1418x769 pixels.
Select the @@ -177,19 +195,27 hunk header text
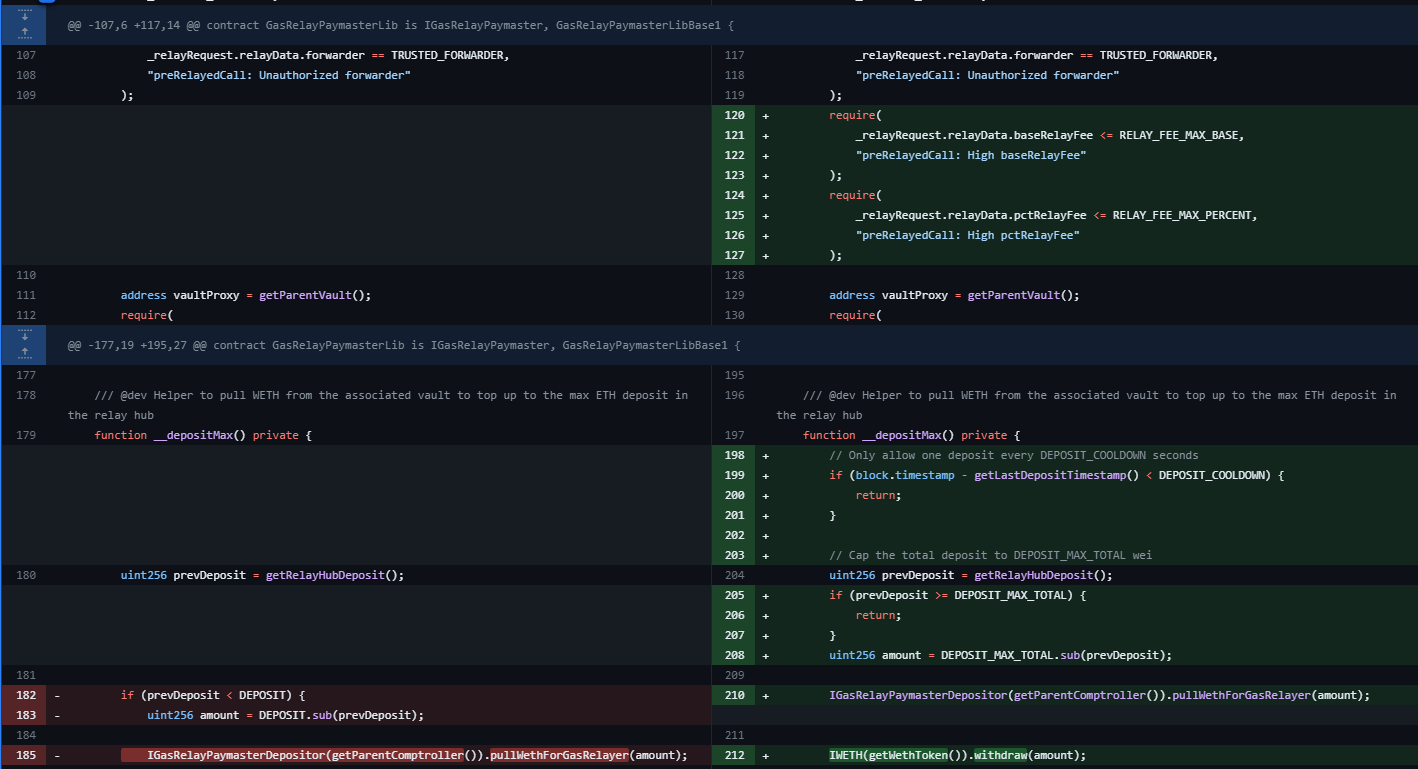(403, 345)
